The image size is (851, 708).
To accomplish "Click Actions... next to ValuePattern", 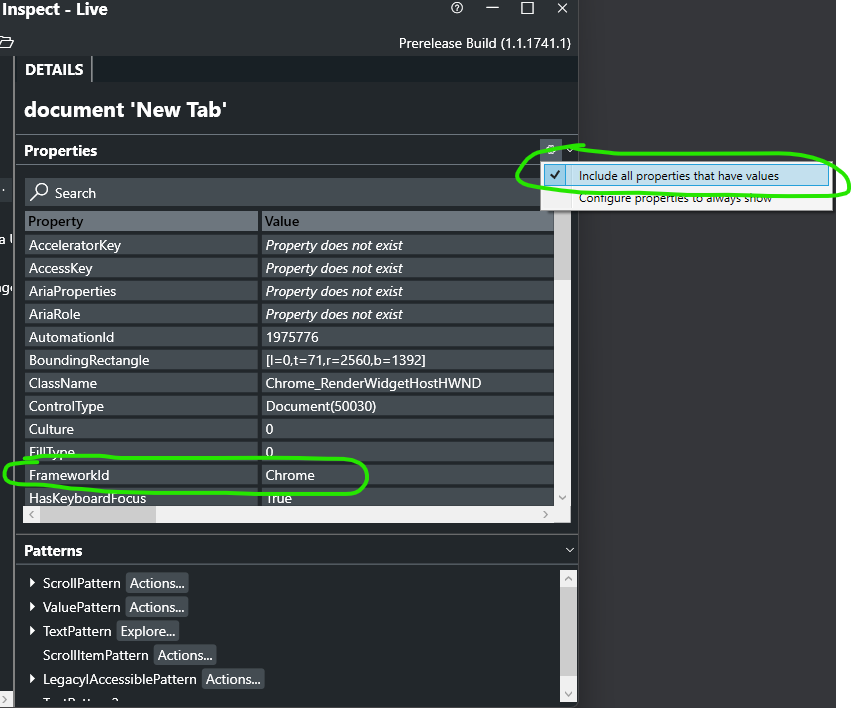I will [x=156, y=607].
